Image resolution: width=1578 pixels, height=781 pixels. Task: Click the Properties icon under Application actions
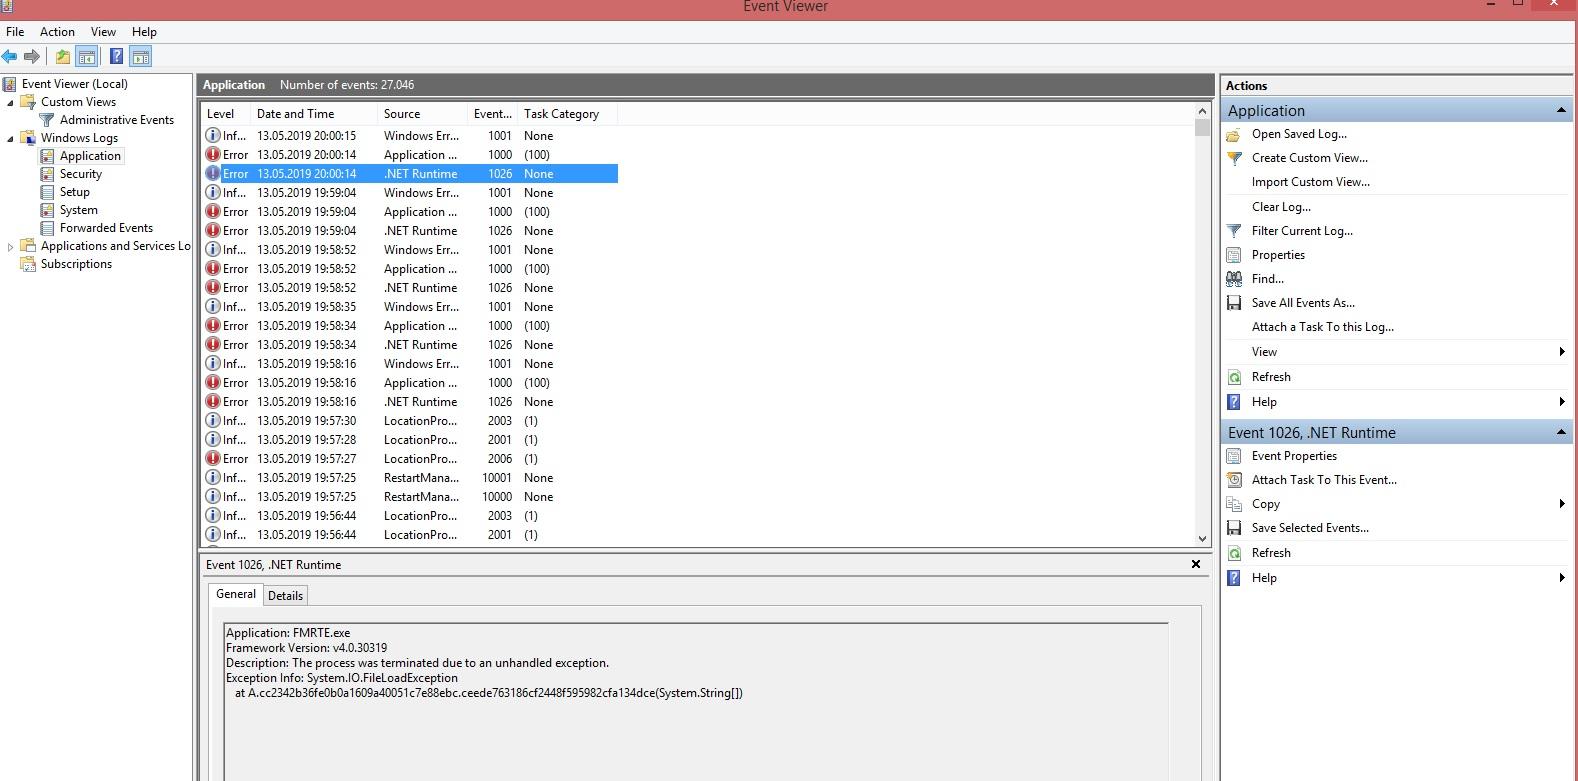click(1234, 255)
